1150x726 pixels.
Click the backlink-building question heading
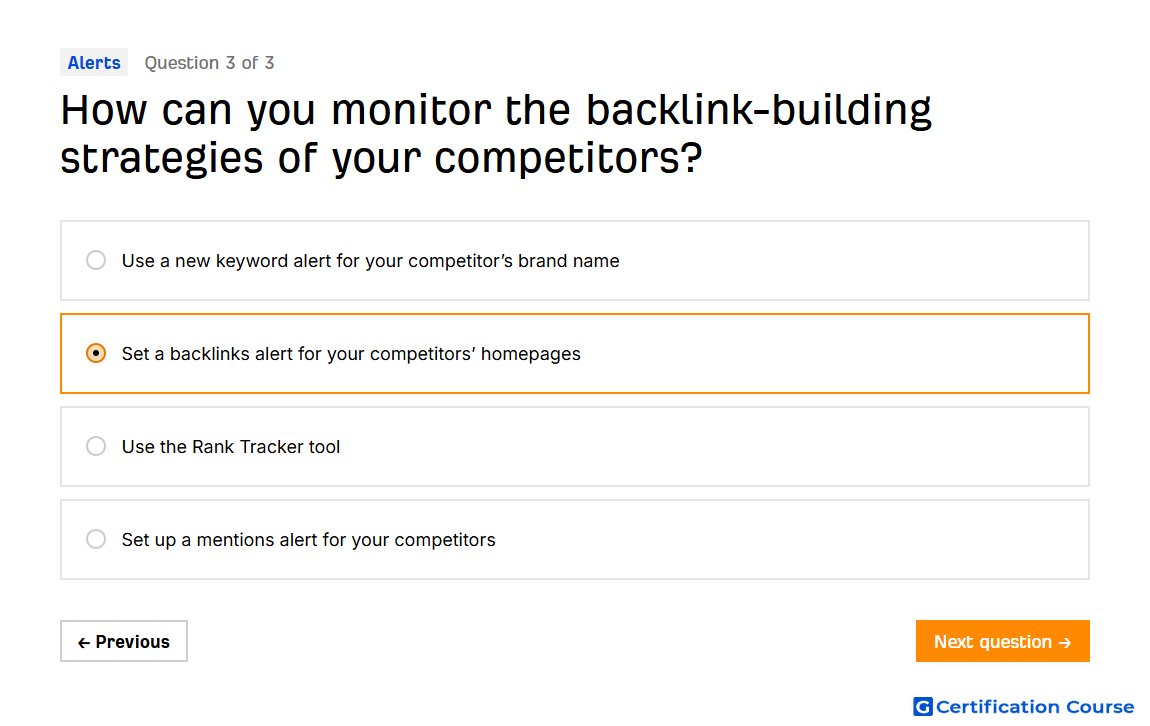point(496,134)
